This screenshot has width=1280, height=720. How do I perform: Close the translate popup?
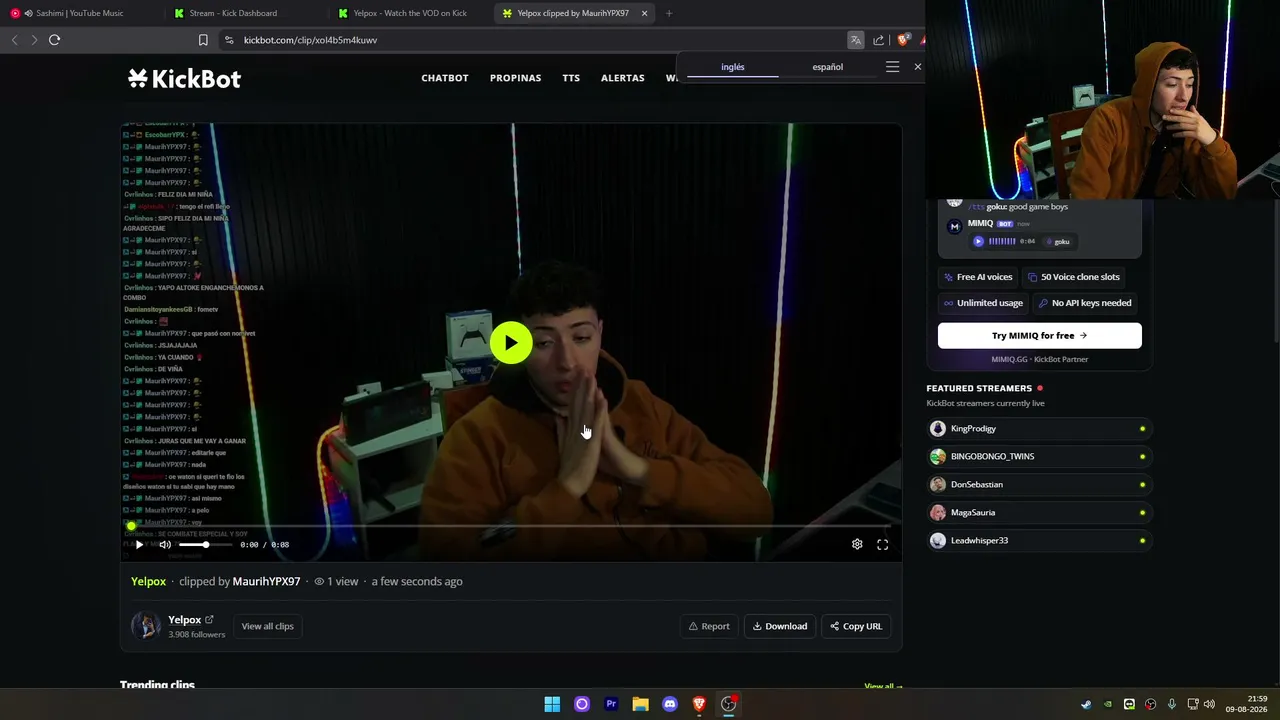pyautogui.click(x=917, y=67)
